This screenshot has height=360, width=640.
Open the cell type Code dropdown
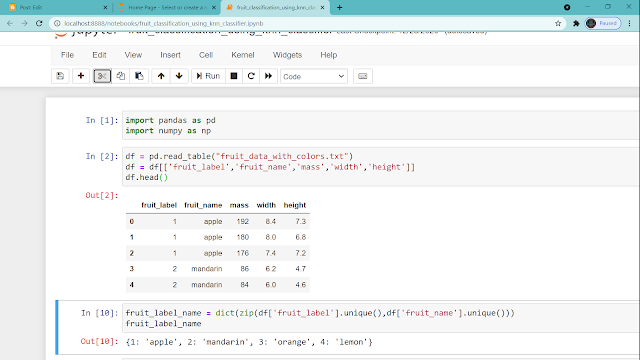313,76
